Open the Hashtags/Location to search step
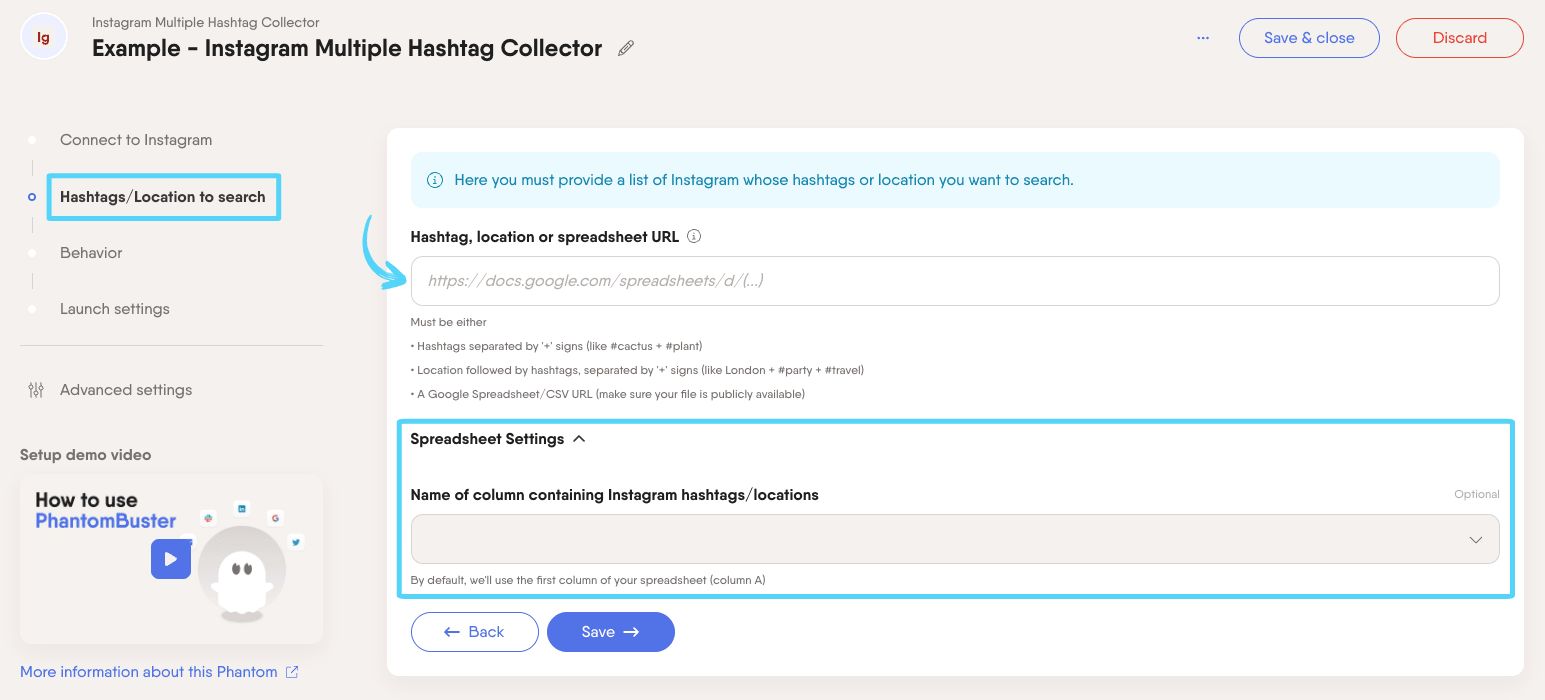This screenshot has height=700, width=1545. click(x=163, y=197)
